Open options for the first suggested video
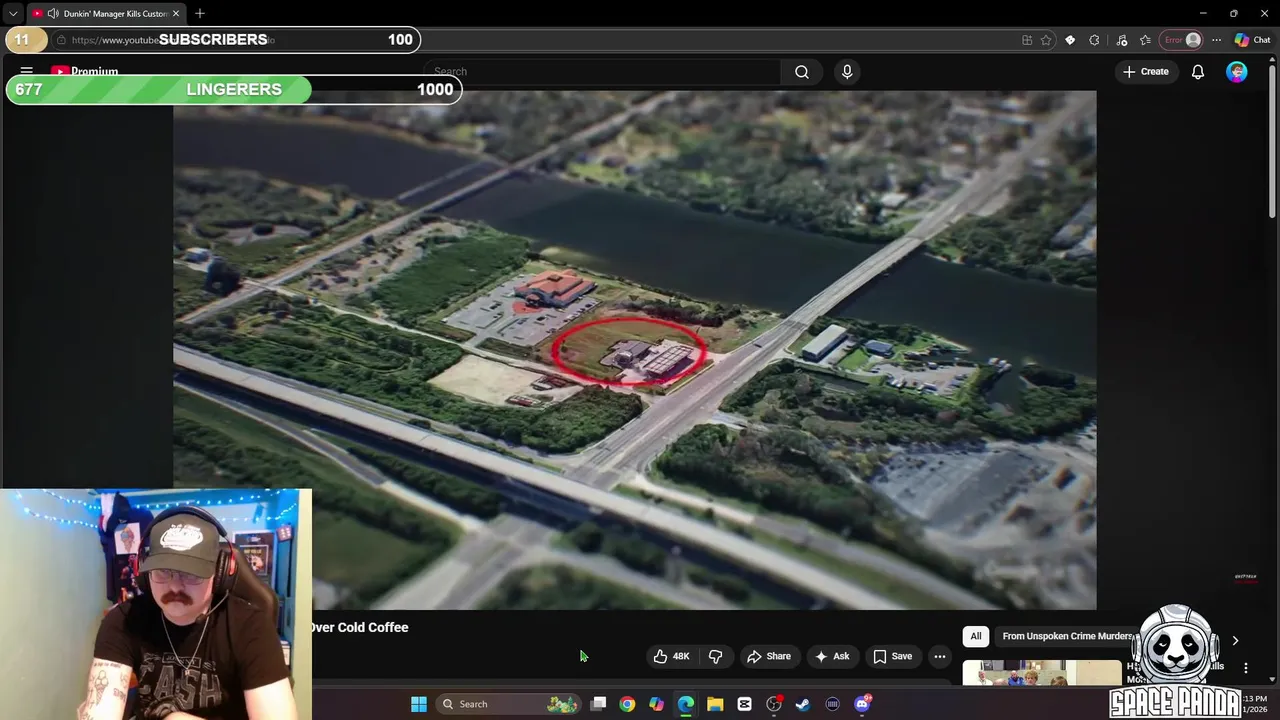 pos(1246,668)
